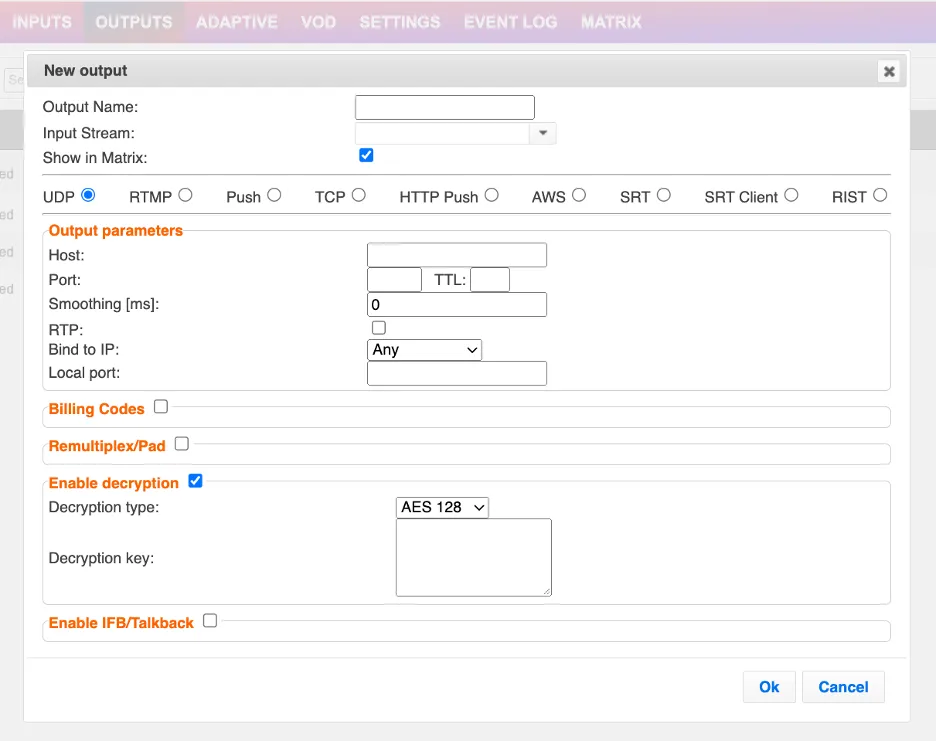Screen dimensions: 936x742
Task: Select the AWS radio button
Action: tap(578, 195)
